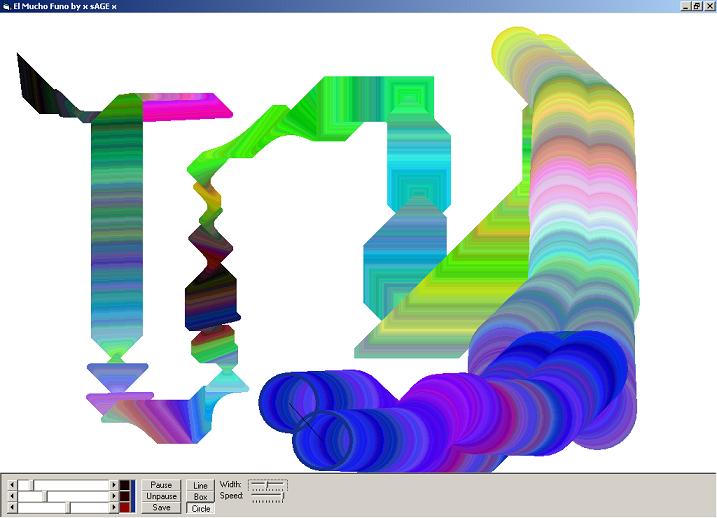
Task: Click the tall blue color preview bar
Action: point(132,496)
